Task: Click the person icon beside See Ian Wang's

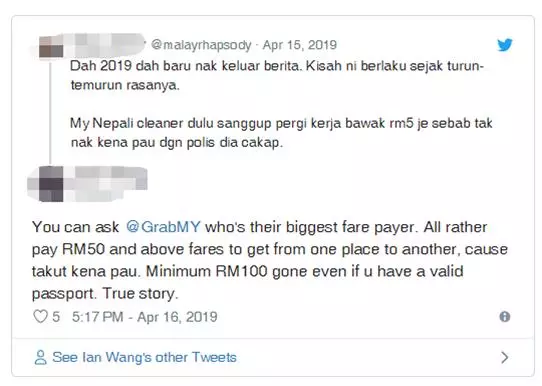Action: coord(40,357)
